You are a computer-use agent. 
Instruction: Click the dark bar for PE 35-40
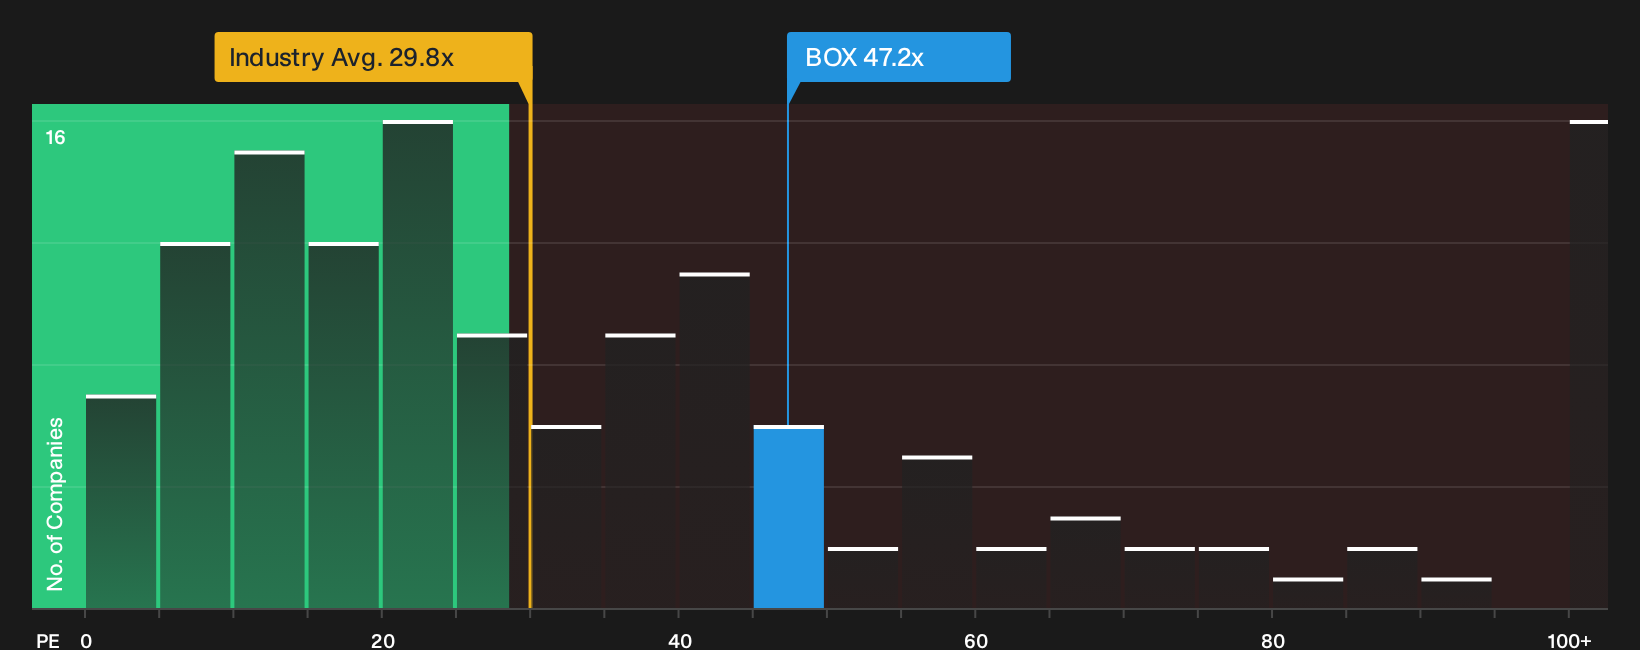pos(640,471)
